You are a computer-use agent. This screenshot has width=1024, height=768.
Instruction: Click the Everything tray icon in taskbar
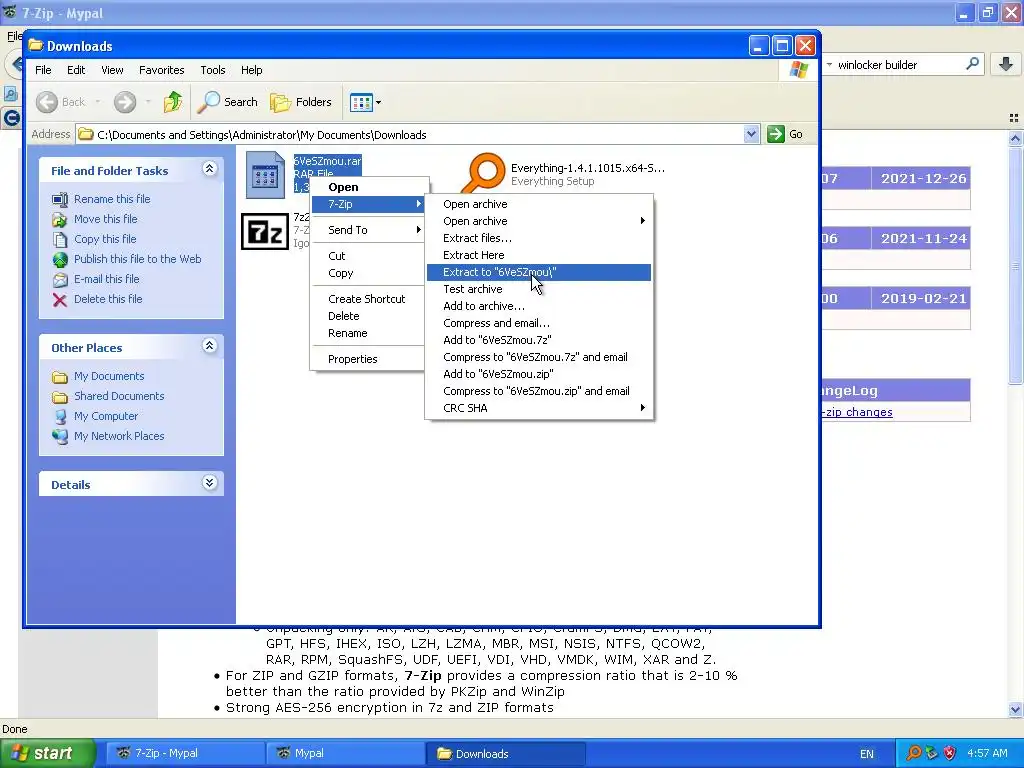[914, 754]
